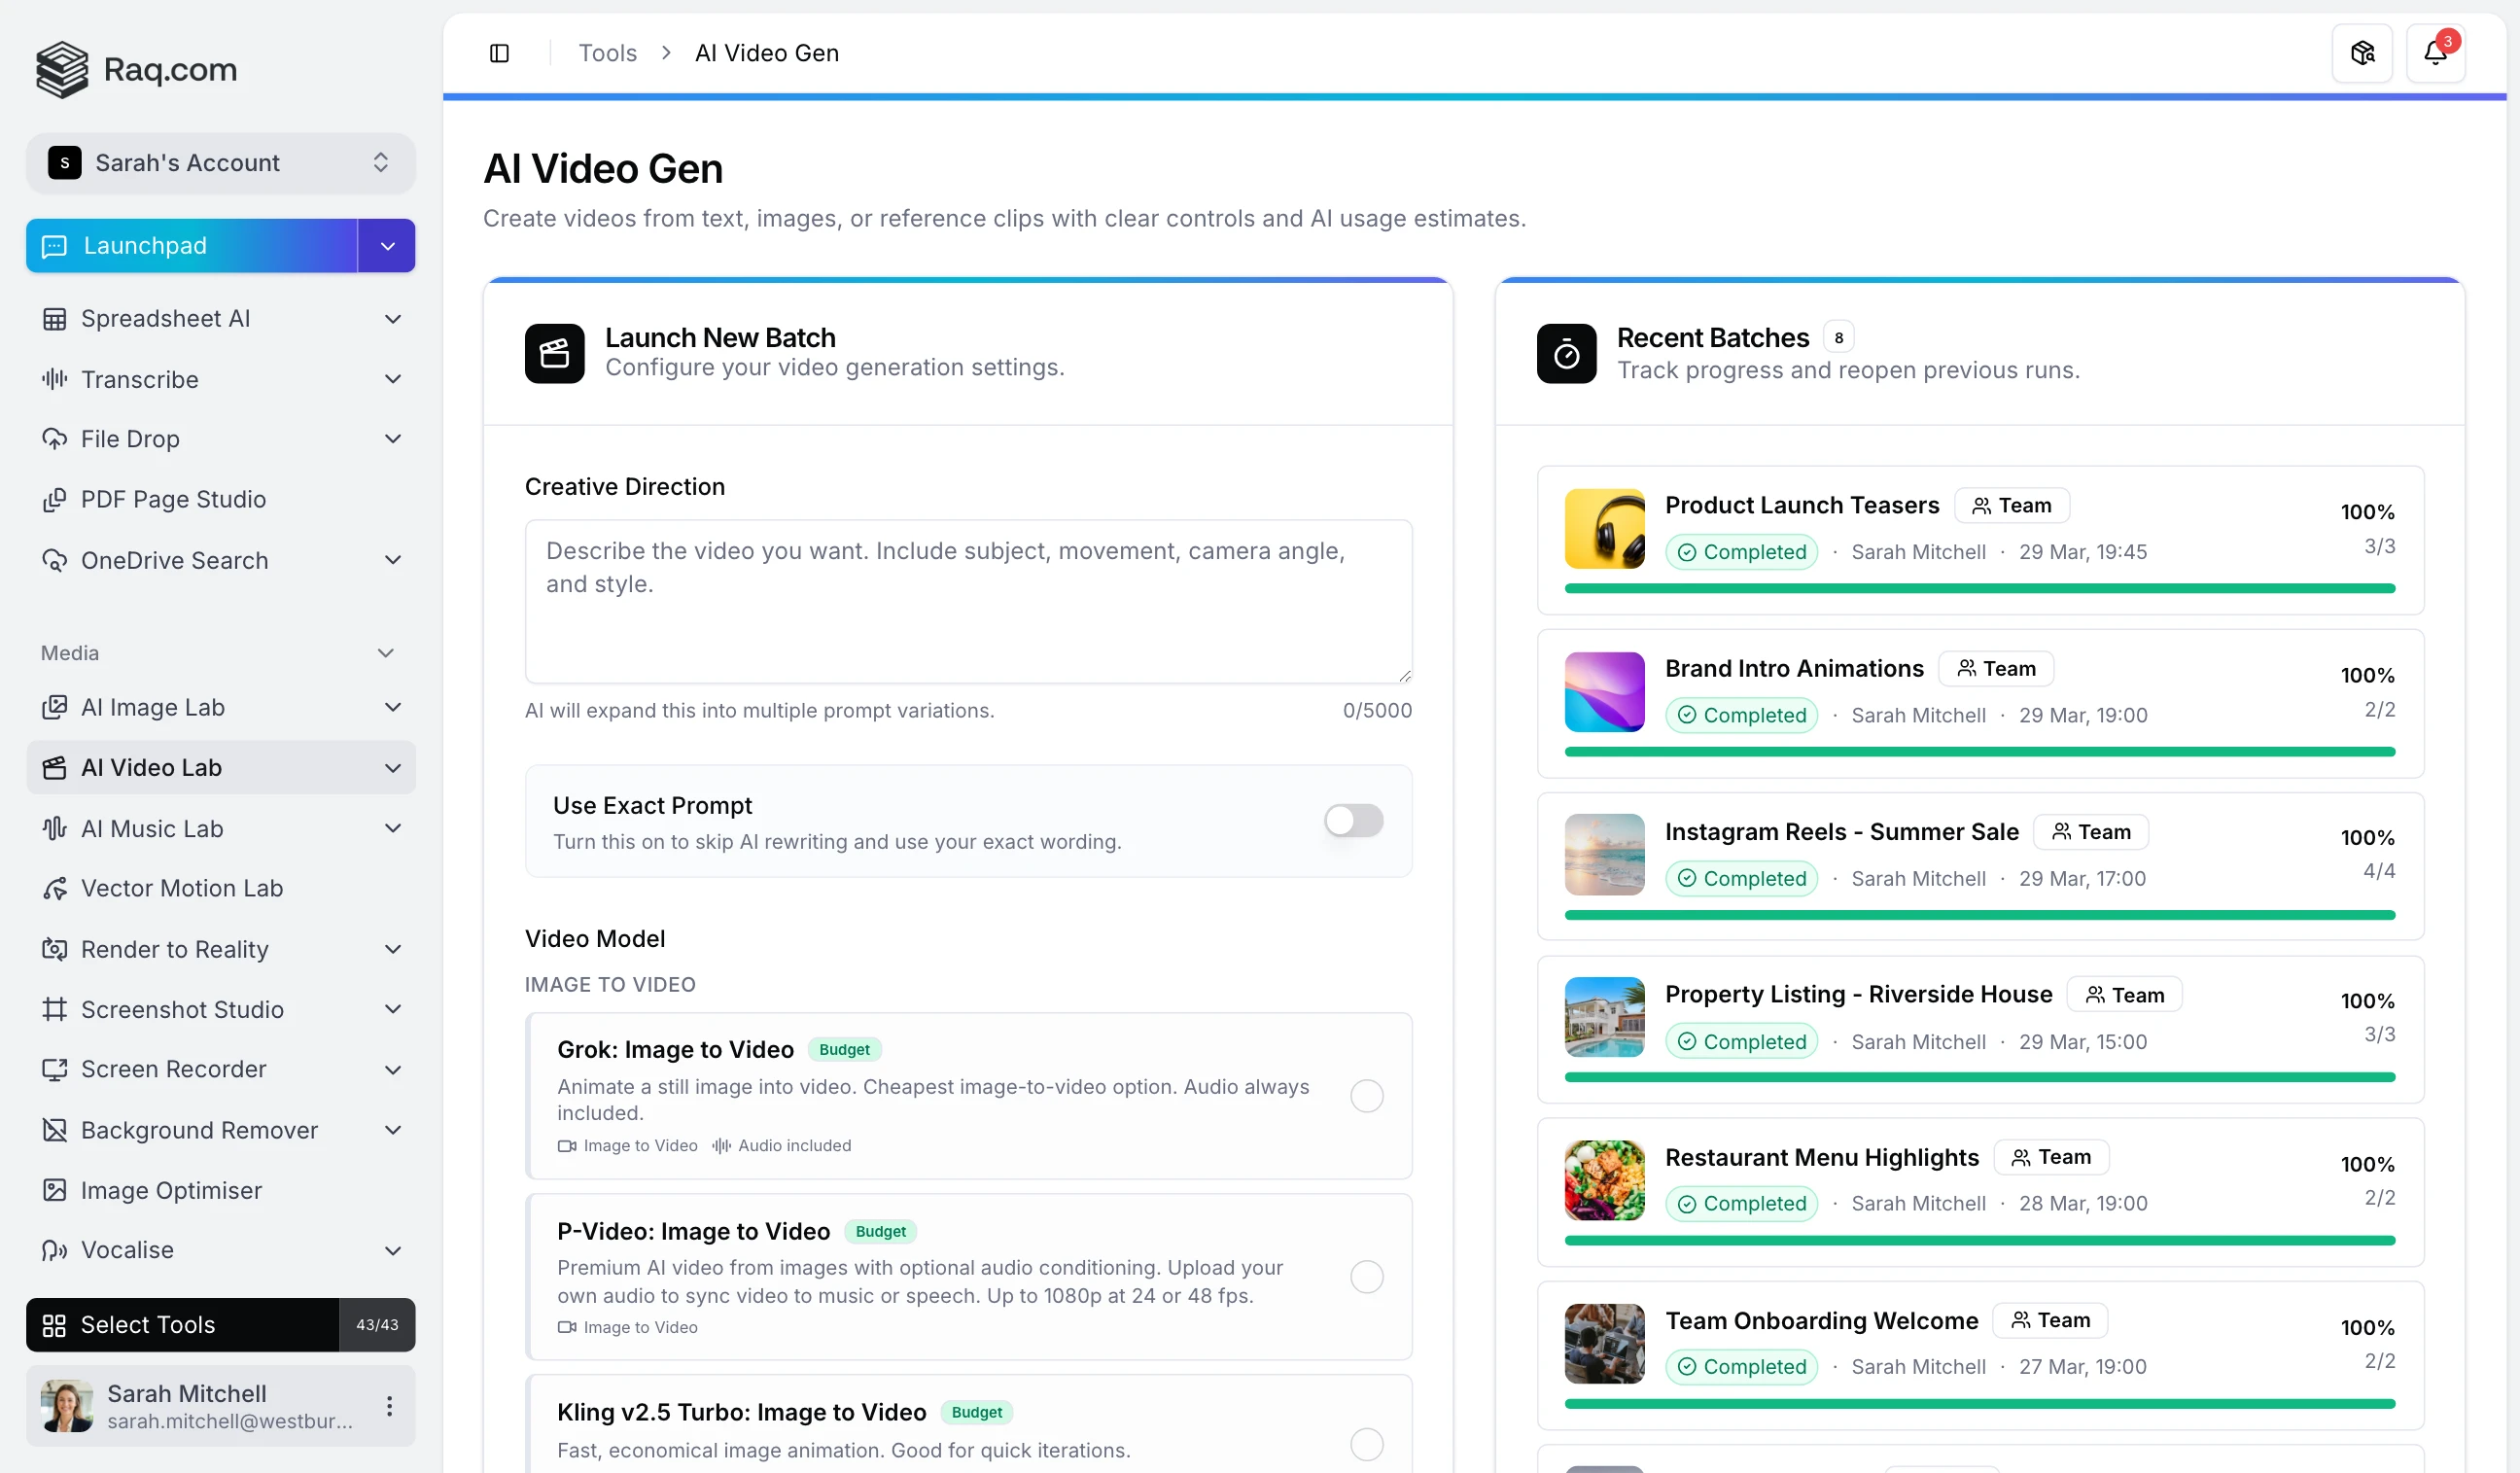The width and height of the screenshot is (2520, 1473).
Task: Open the Spreadsheet AI tool
Action: pyautogui.click(x=164, y=318)
